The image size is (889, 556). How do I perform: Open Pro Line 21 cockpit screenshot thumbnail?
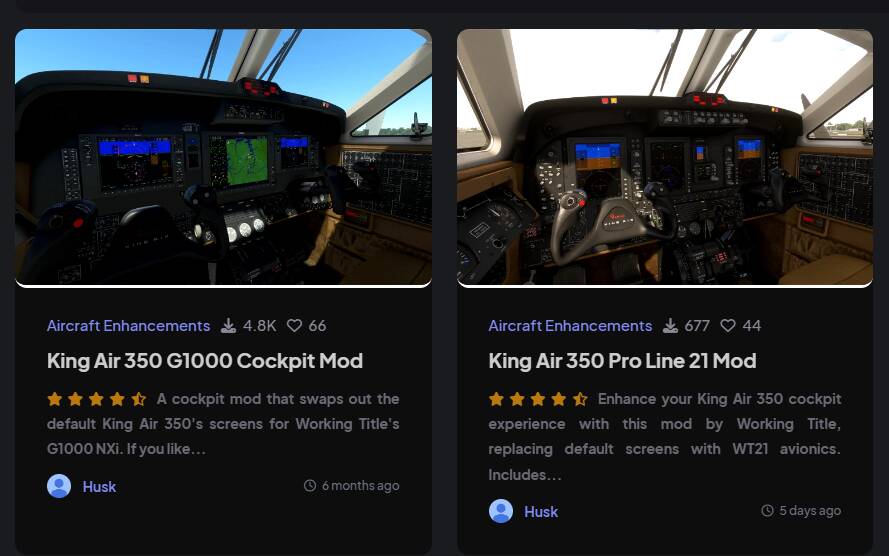coord(665,157)
